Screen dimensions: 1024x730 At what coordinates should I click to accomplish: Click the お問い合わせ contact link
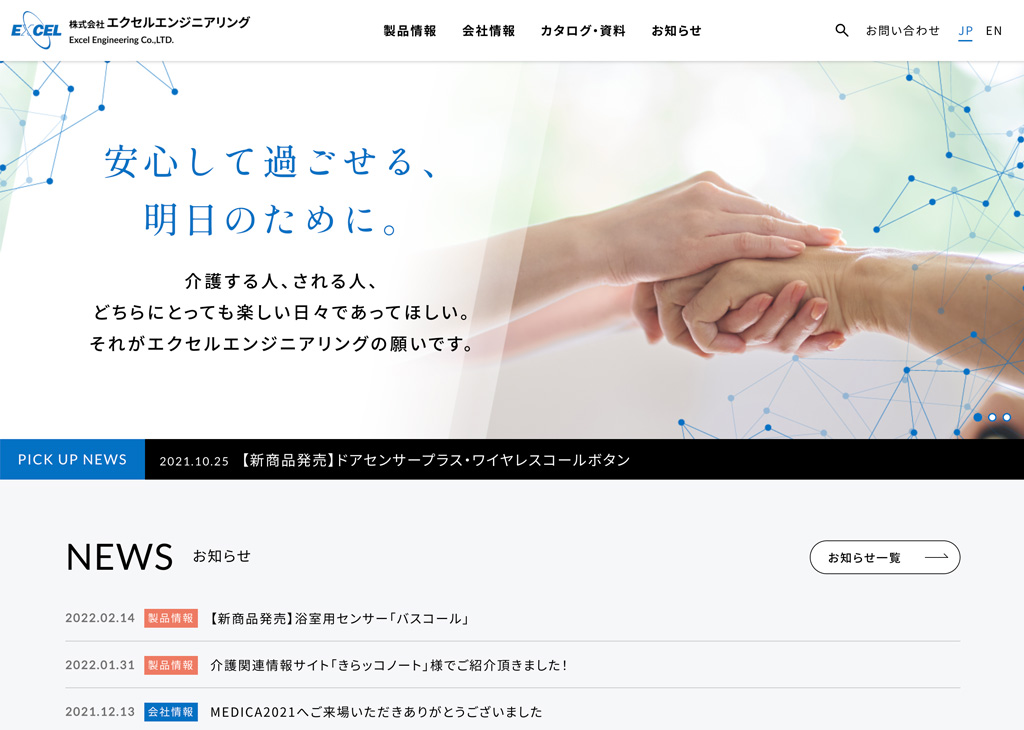pos(903,30)
